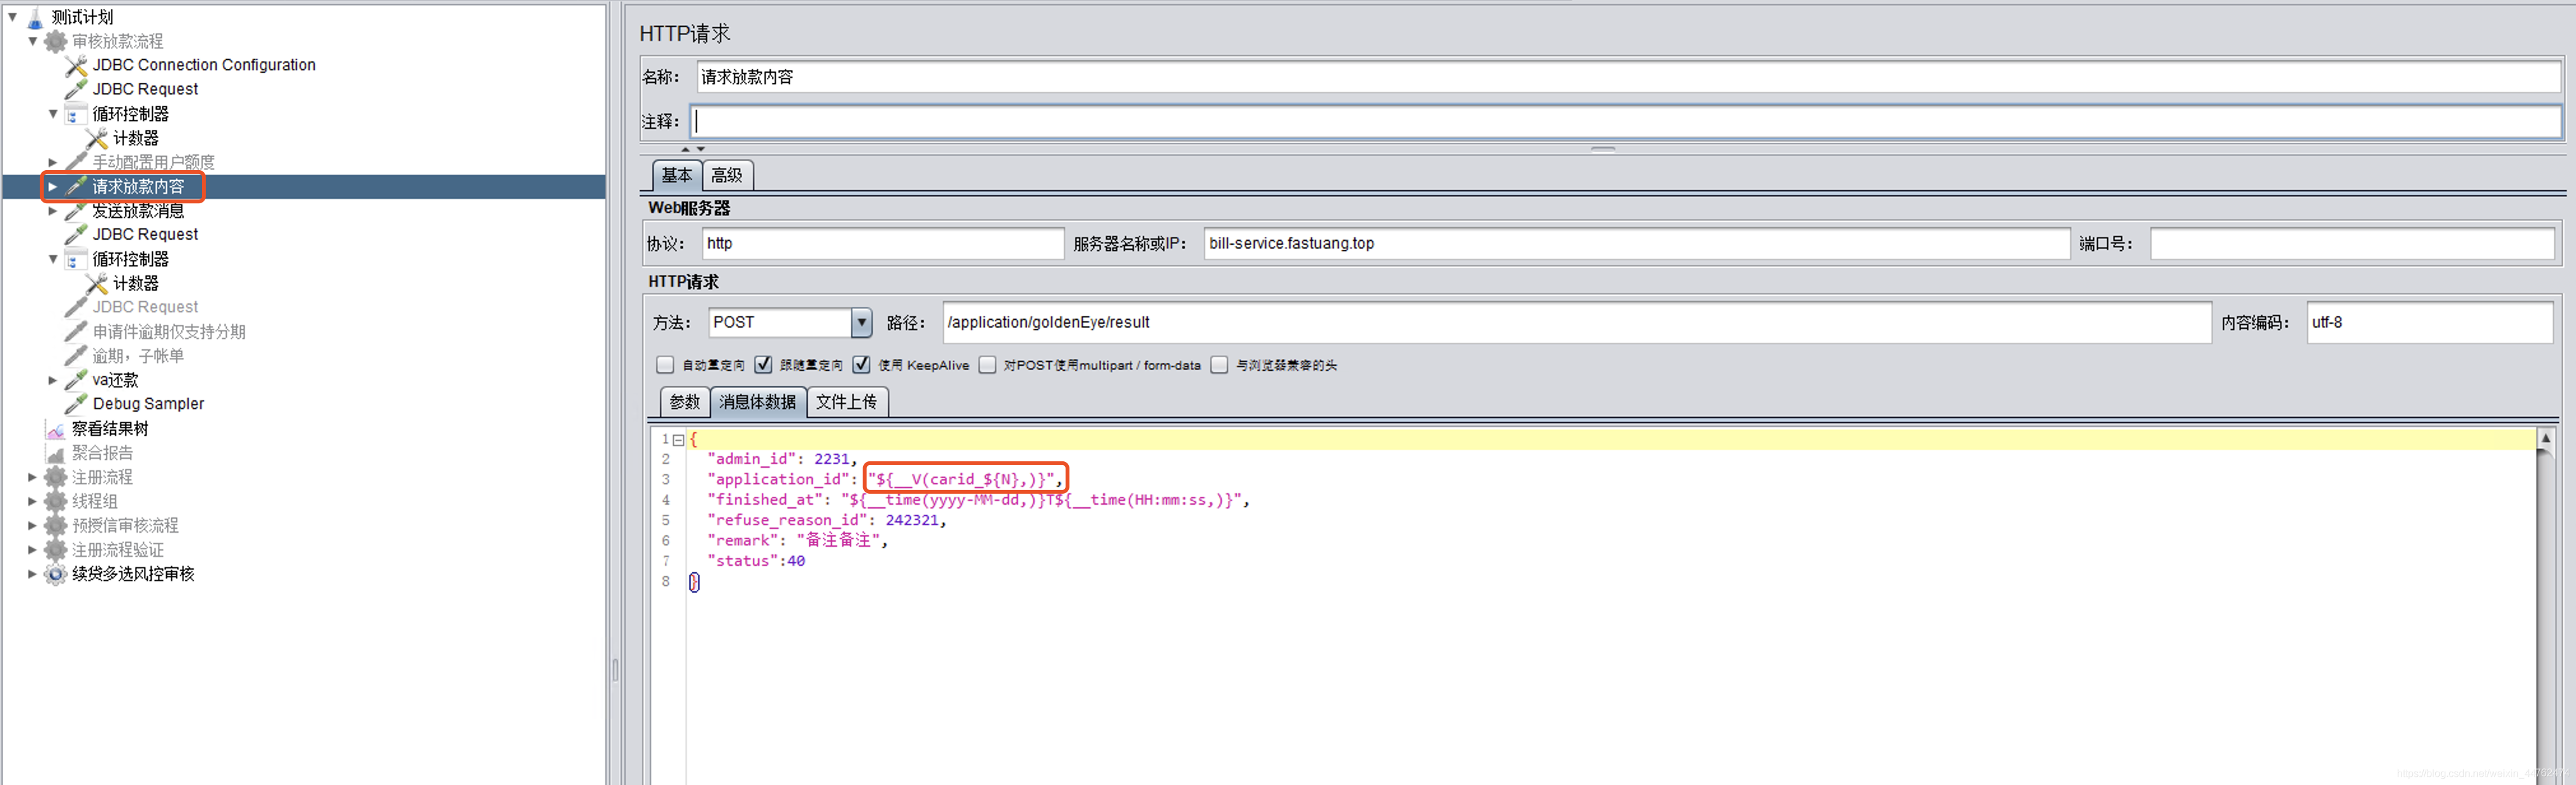Open the 消息体数据 tab

758,402
